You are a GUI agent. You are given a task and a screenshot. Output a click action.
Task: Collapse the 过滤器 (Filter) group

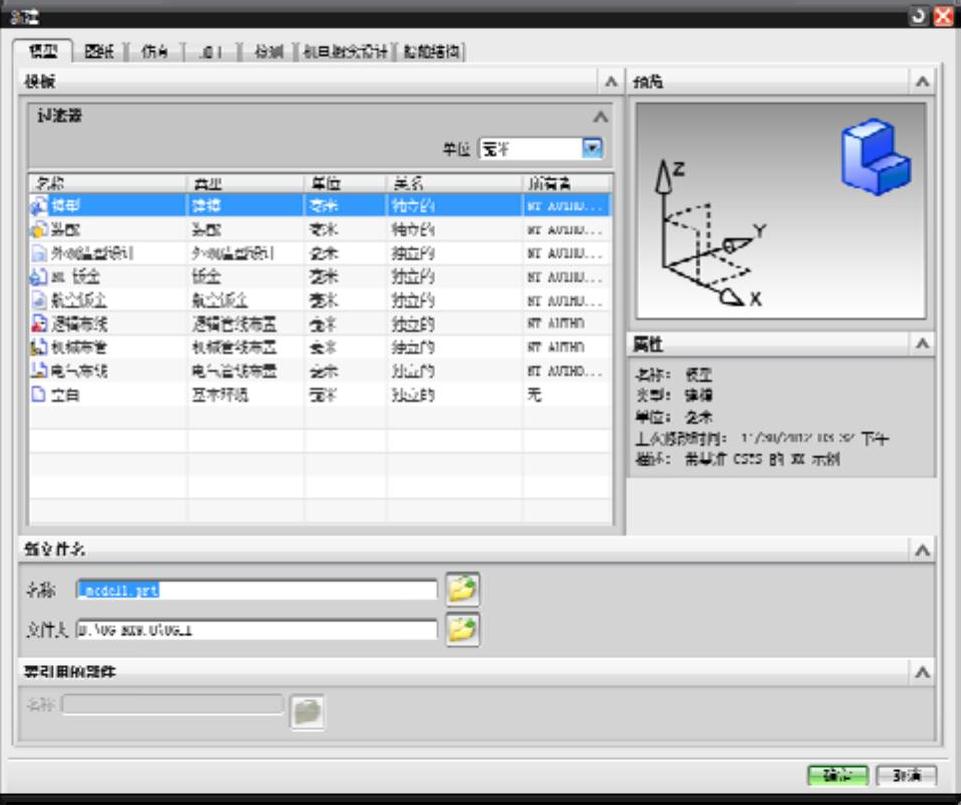[x=601, y=116]
